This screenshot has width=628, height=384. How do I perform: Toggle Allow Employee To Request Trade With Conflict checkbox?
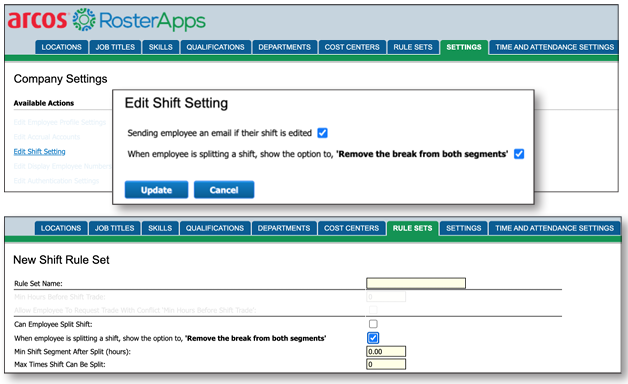point(373,310)
